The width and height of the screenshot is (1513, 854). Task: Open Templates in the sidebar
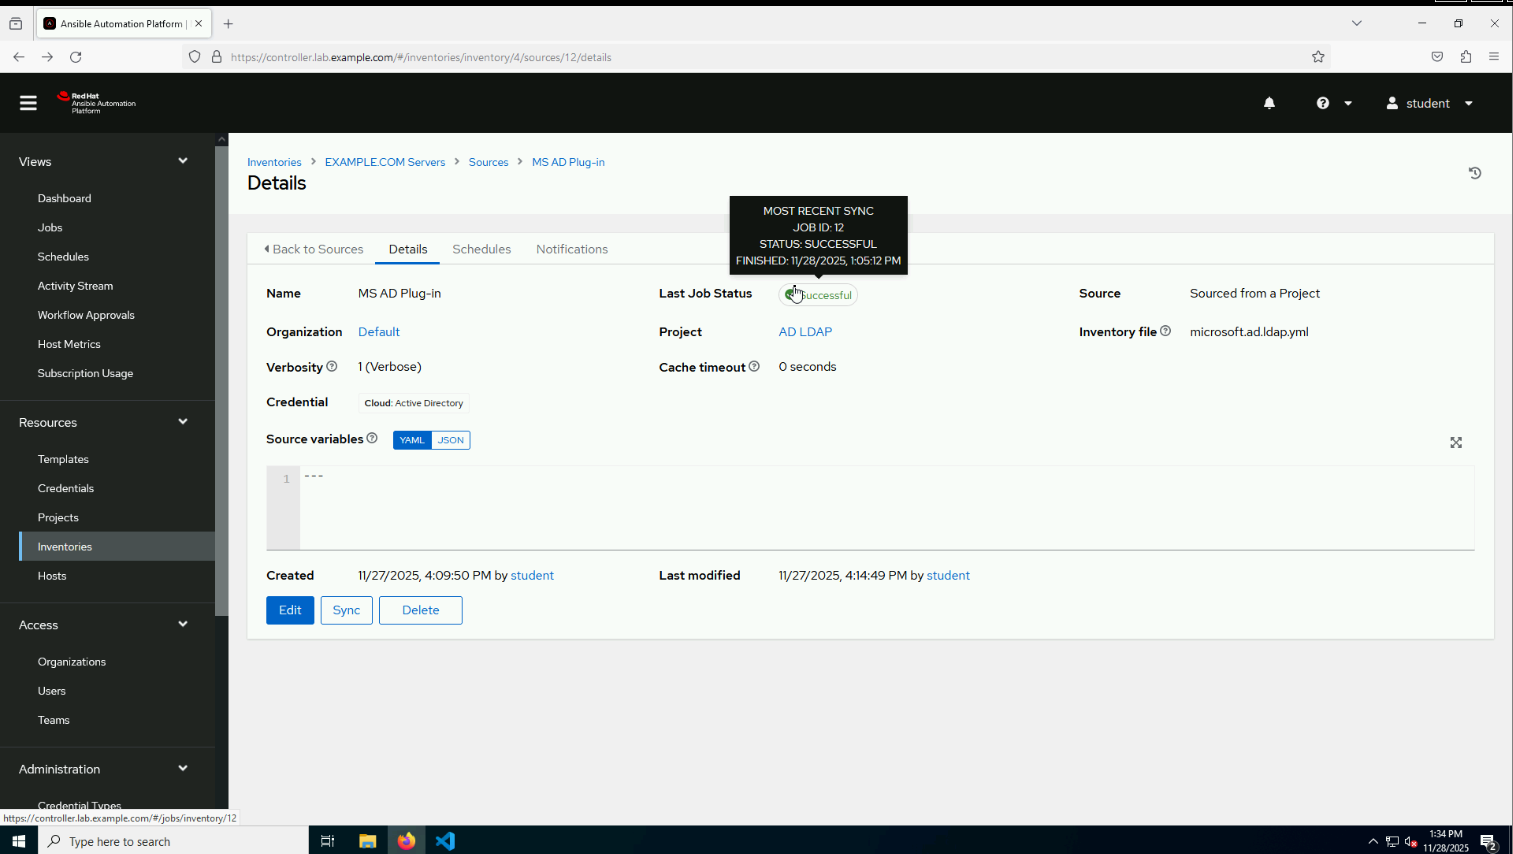coord(63,459)
